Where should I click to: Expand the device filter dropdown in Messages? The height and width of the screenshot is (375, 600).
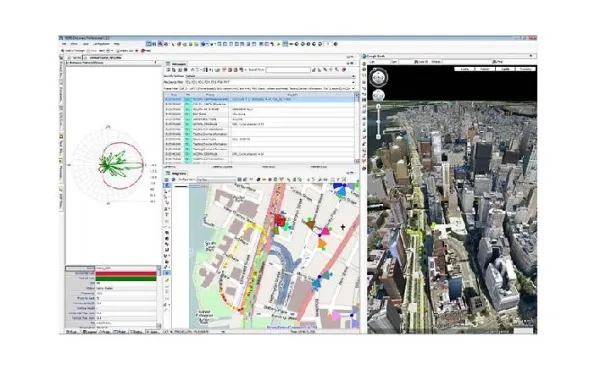point(353,82)
